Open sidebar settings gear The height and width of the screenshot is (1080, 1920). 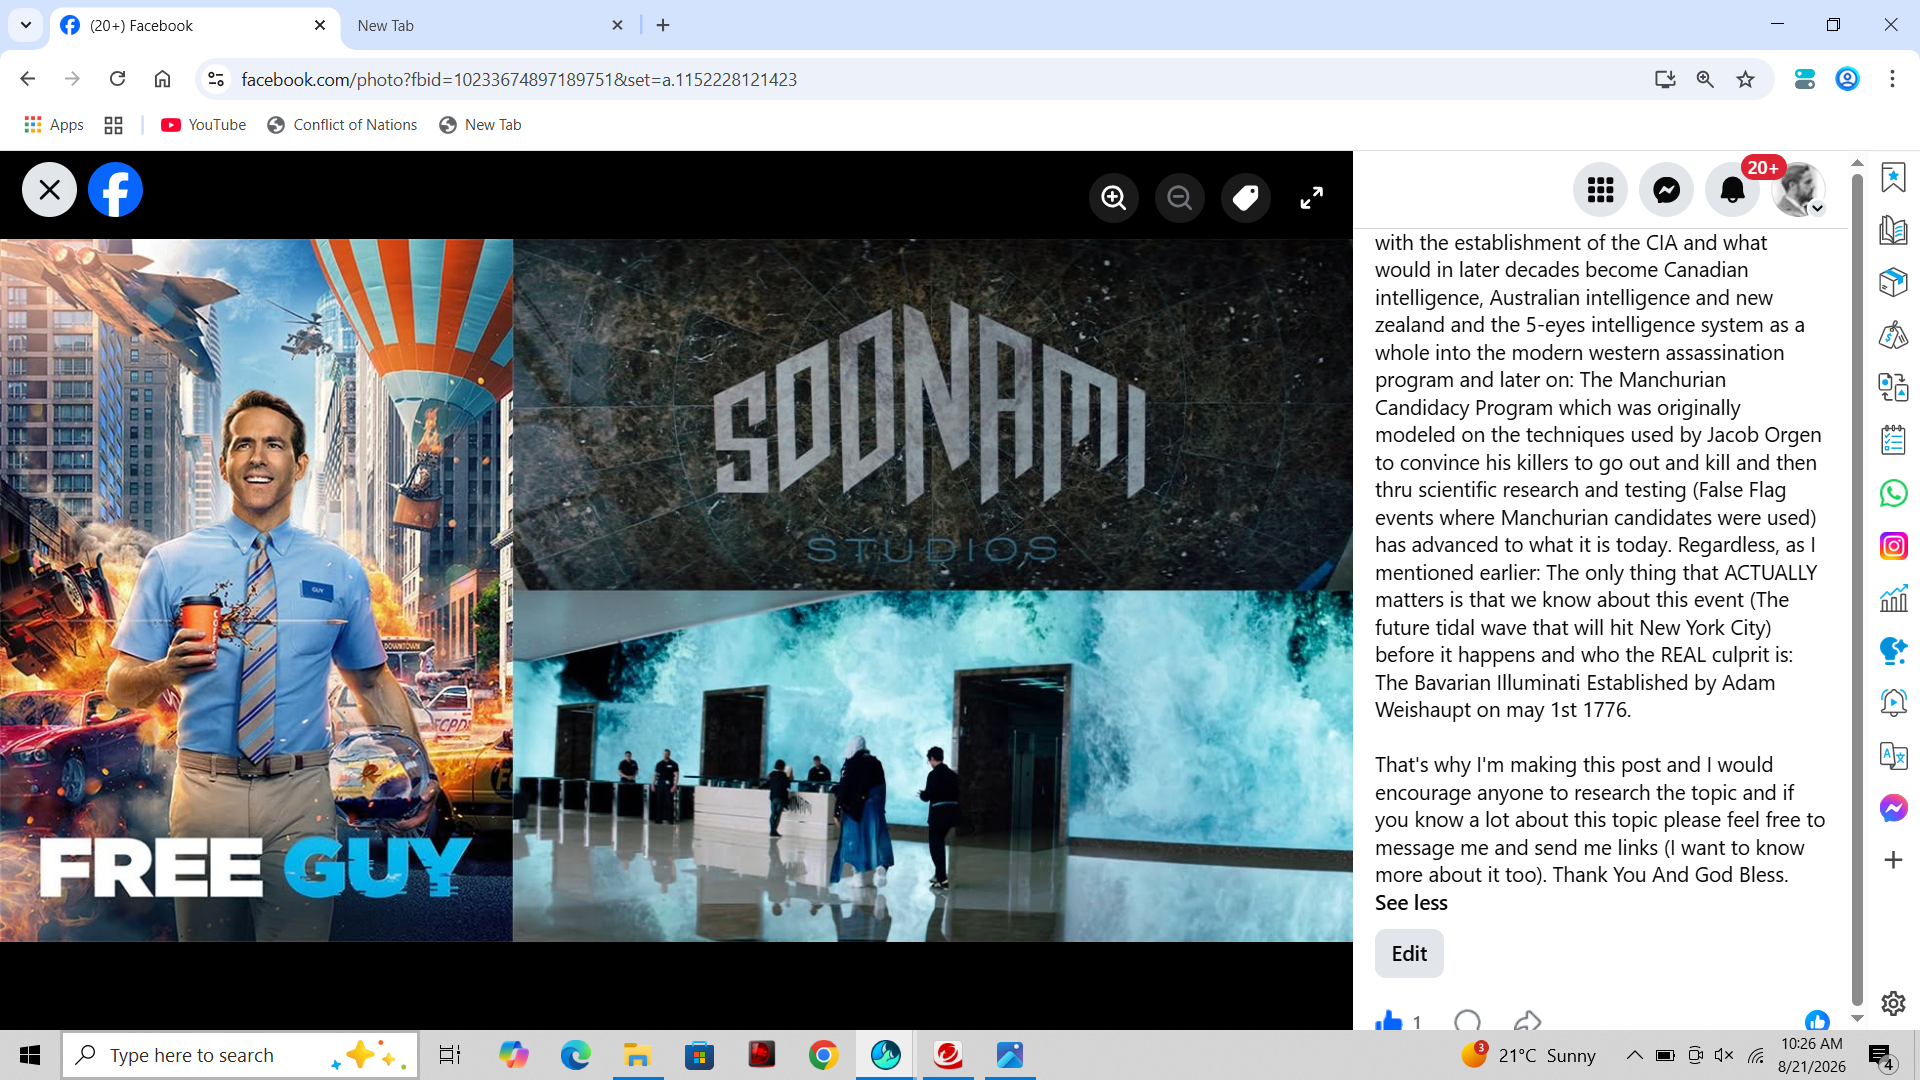click(1893, 1003)
